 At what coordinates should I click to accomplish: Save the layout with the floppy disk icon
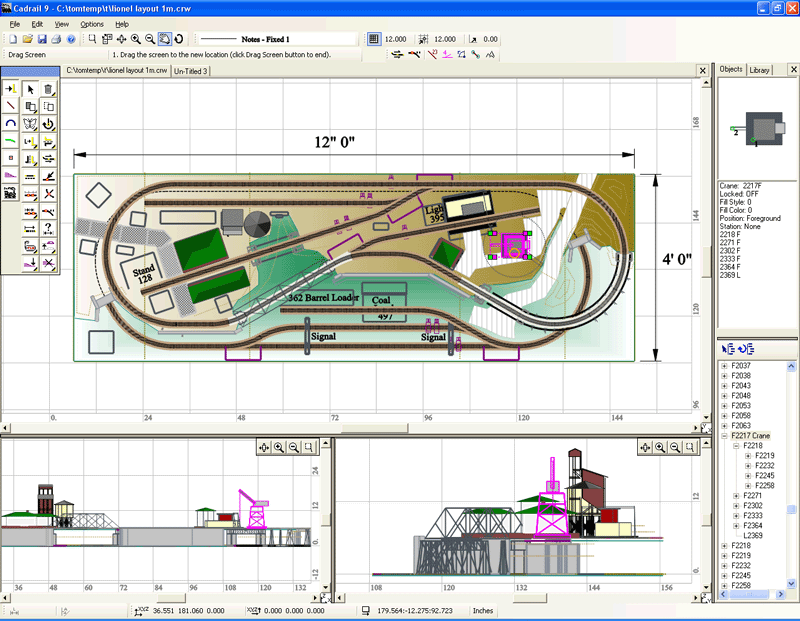[x=42, y=39]
